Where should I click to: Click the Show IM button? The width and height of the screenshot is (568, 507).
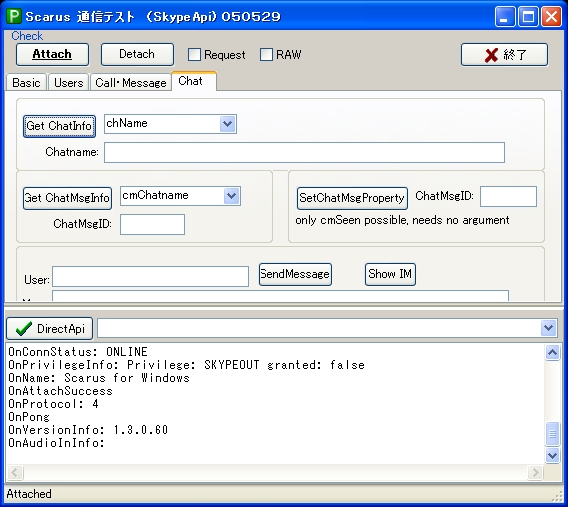(390, 274)
